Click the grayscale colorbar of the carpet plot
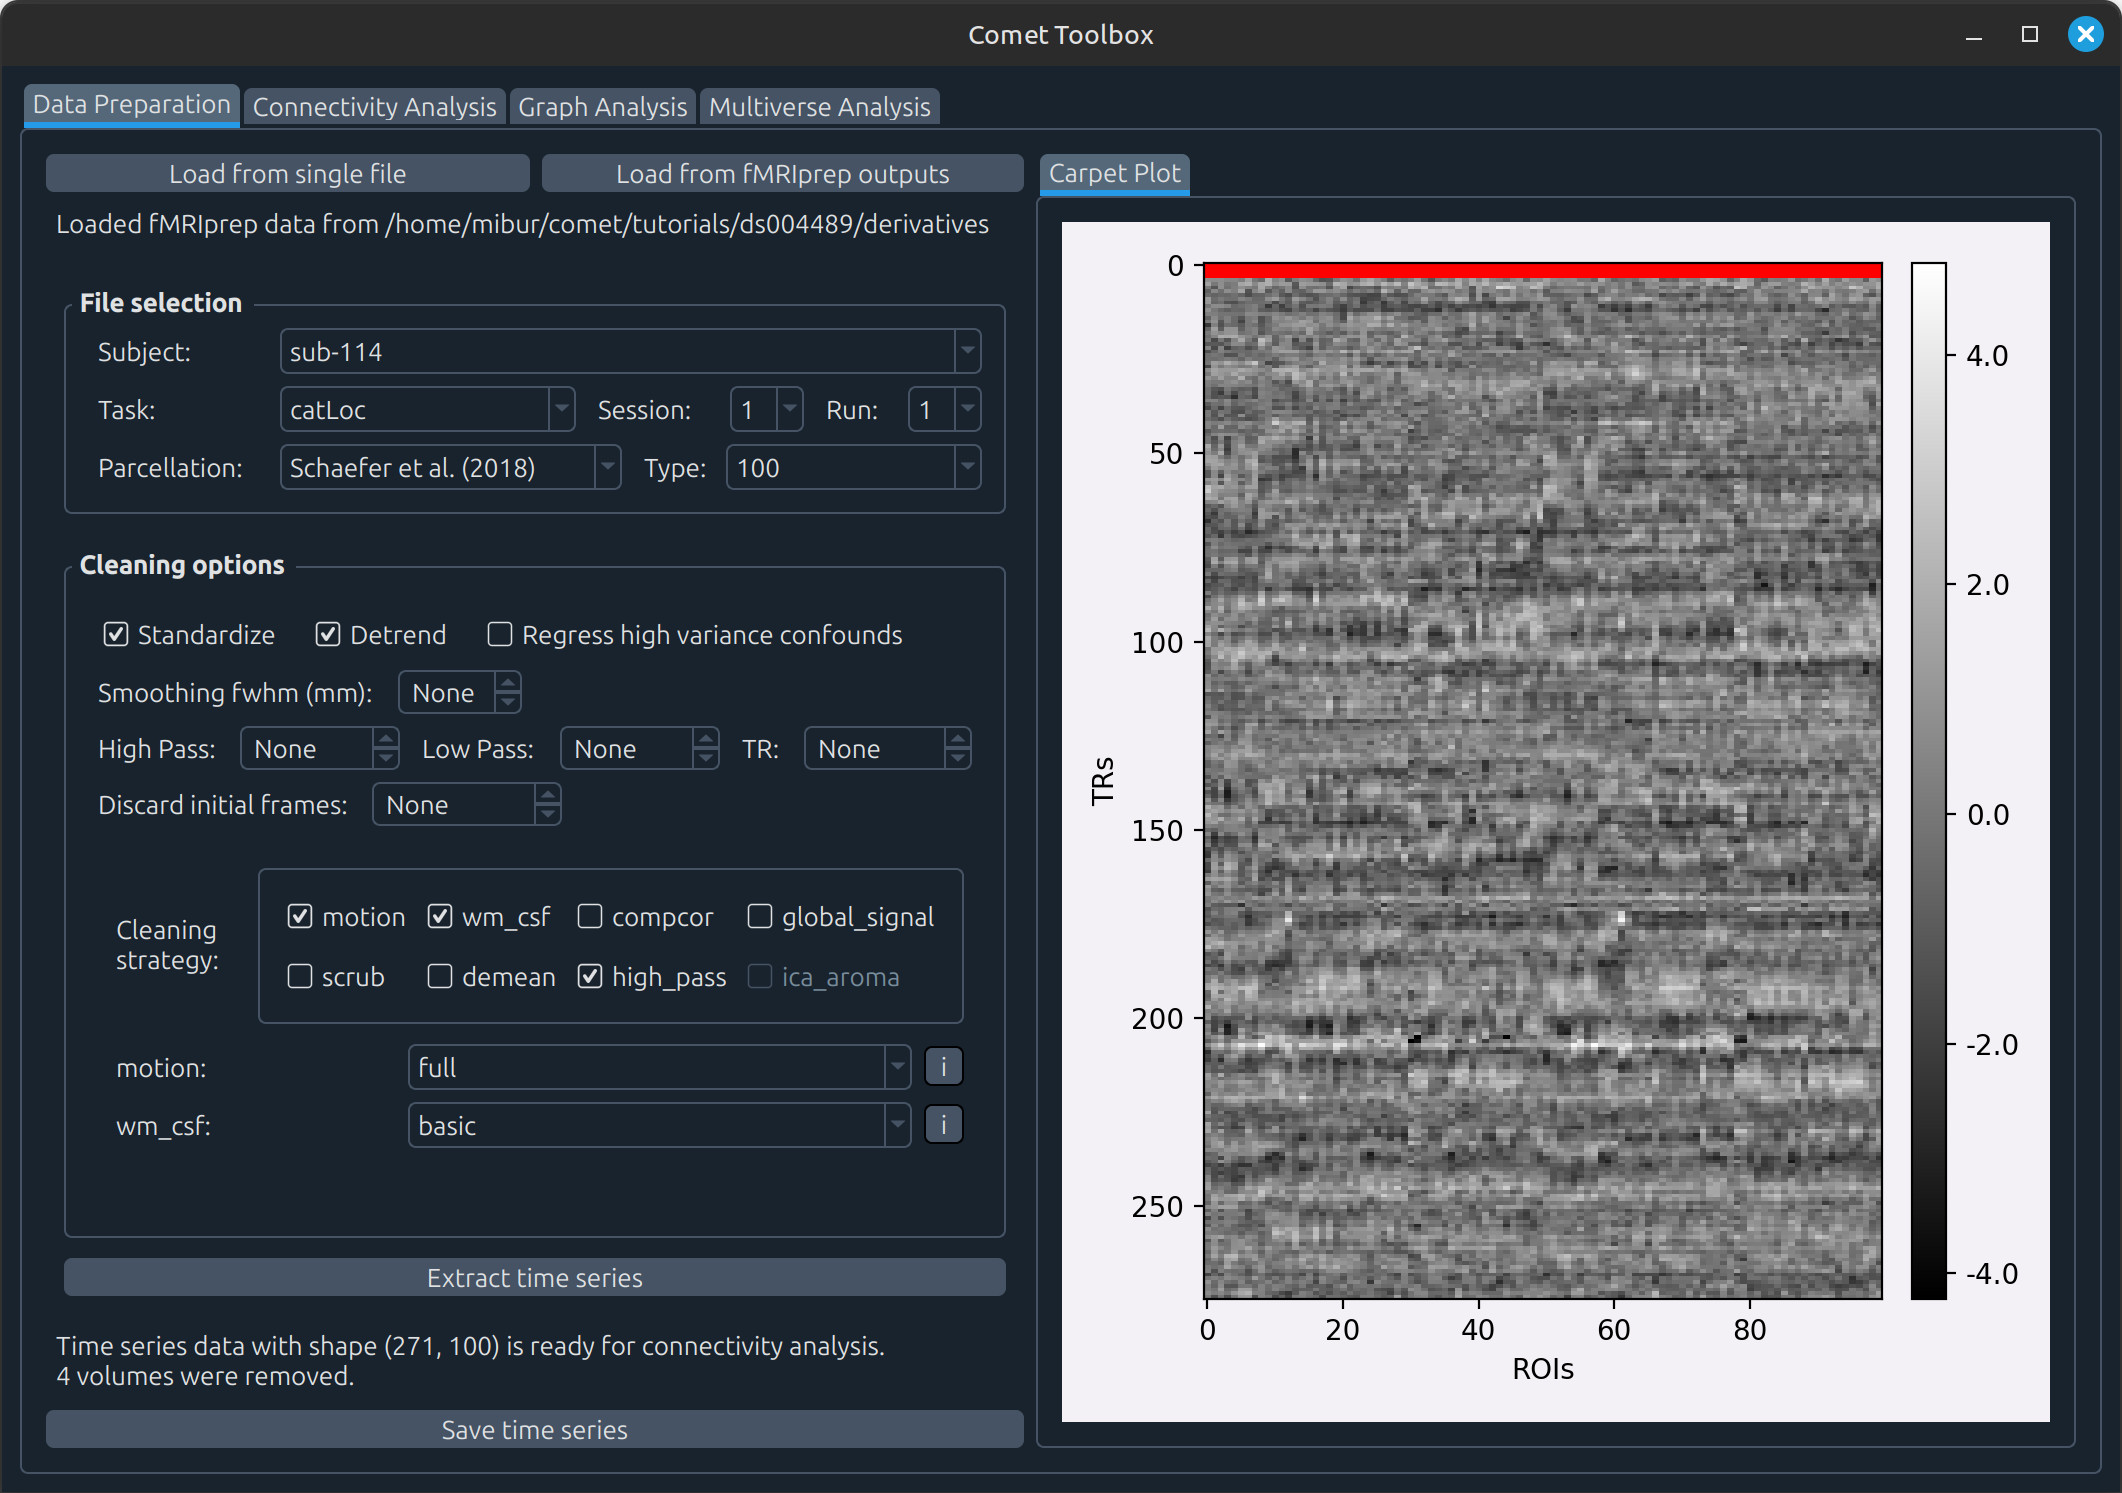Screen dimensions: 2122x1493 pos(1928,781)
